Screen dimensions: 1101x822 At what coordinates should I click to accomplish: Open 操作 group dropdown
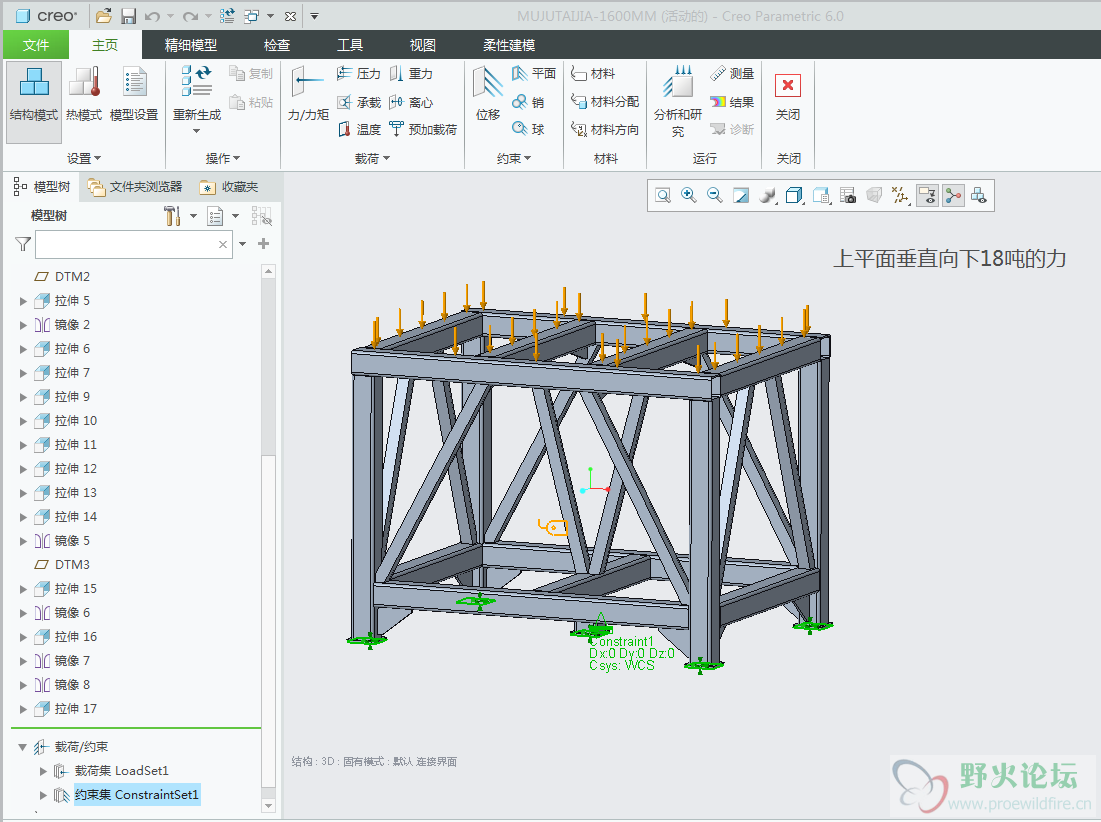point(223,159)
